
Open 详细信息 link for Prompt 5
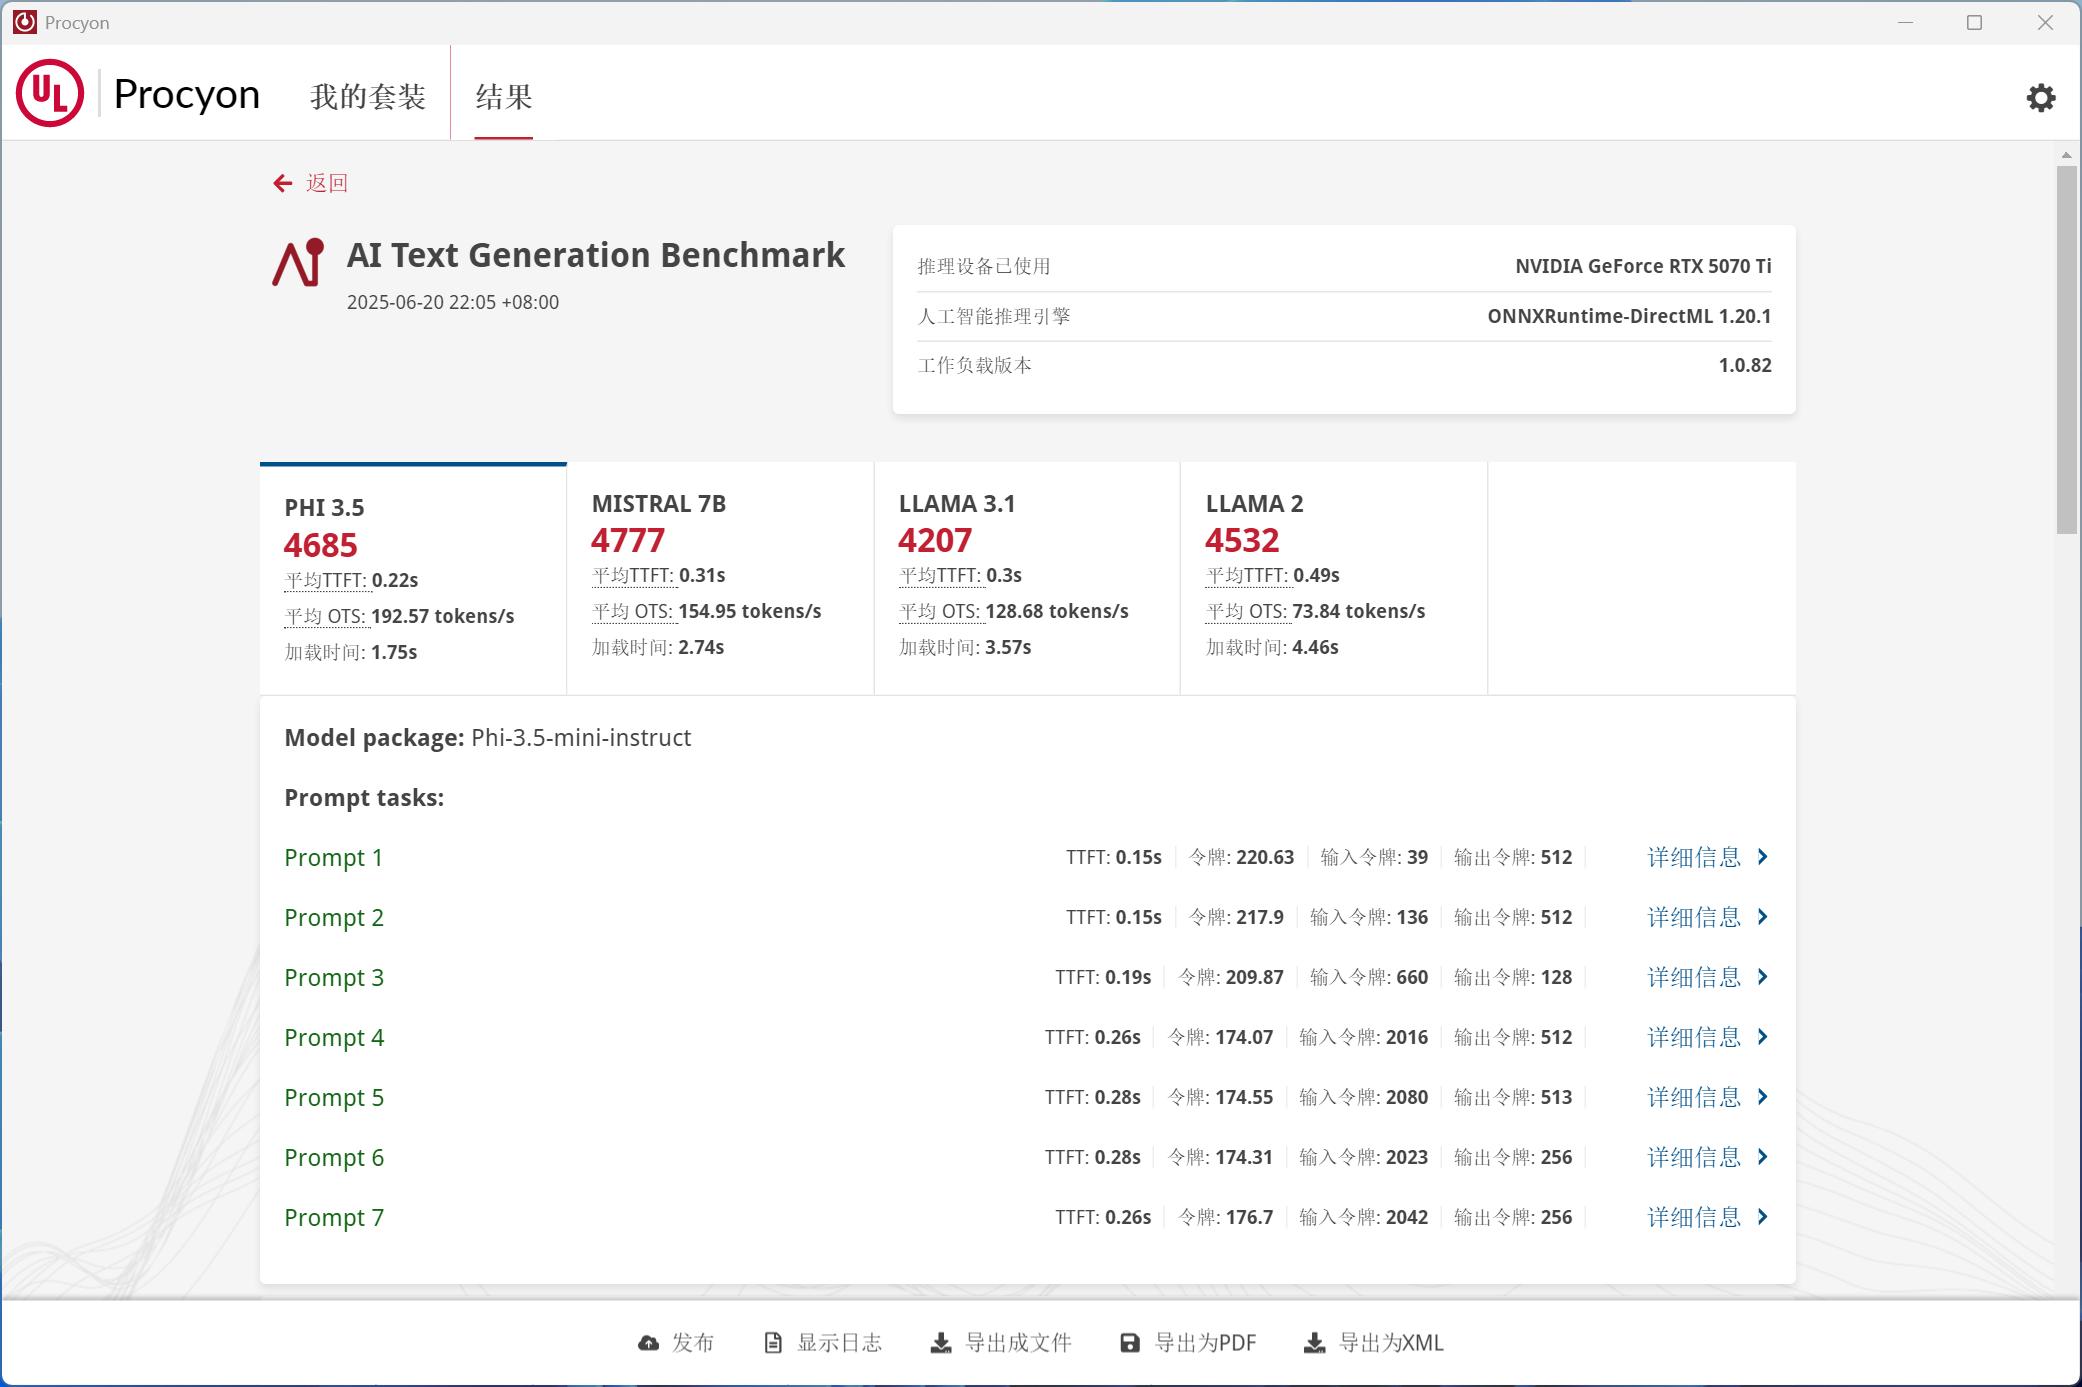click(1694, 1097)
